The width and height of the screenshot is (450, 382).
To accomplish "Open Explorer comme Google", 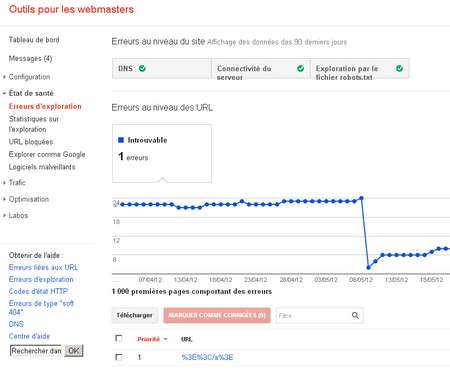I will 47,154.
